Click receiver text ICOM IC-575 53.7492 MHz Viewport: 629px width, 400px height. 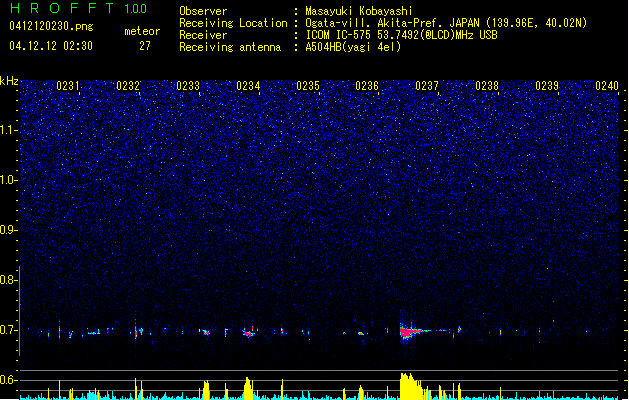(x=402, y=35)
